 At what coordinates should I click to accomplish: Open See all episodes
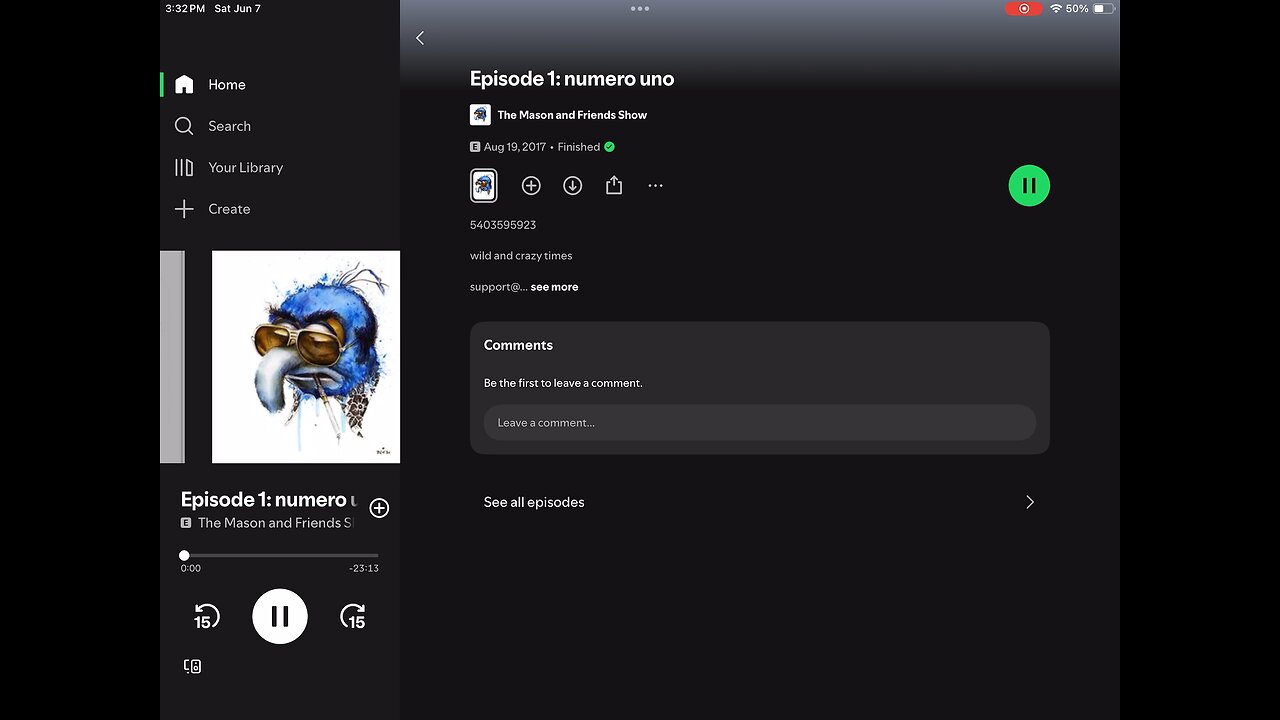point(760,502)
